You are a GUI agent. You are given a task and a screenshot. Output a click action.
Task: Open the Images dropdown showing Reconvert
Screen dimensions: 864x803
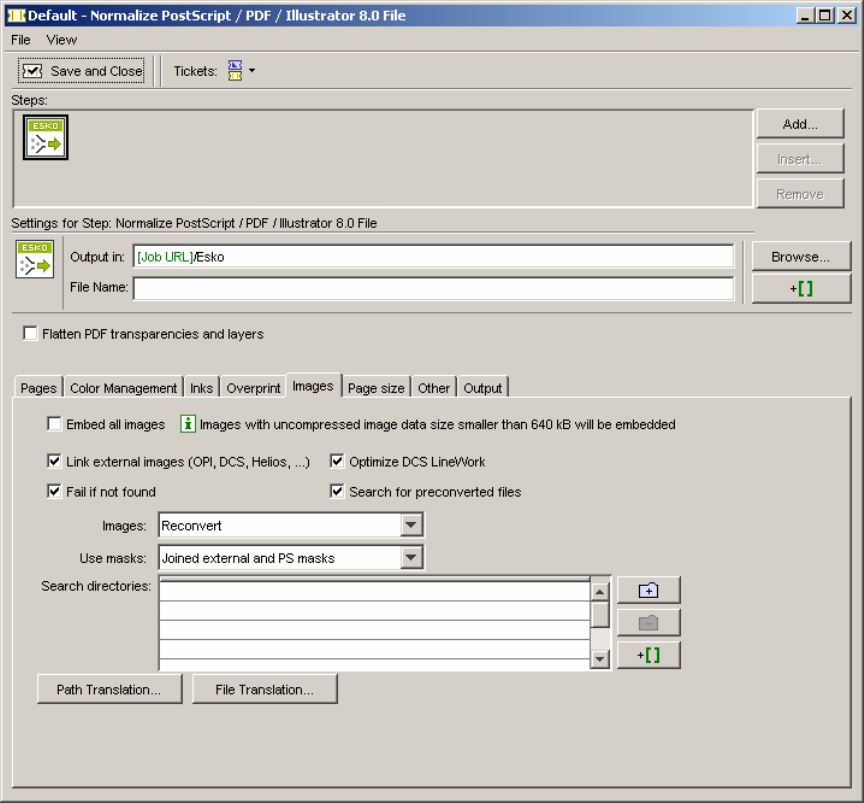[x=411, y=525]
